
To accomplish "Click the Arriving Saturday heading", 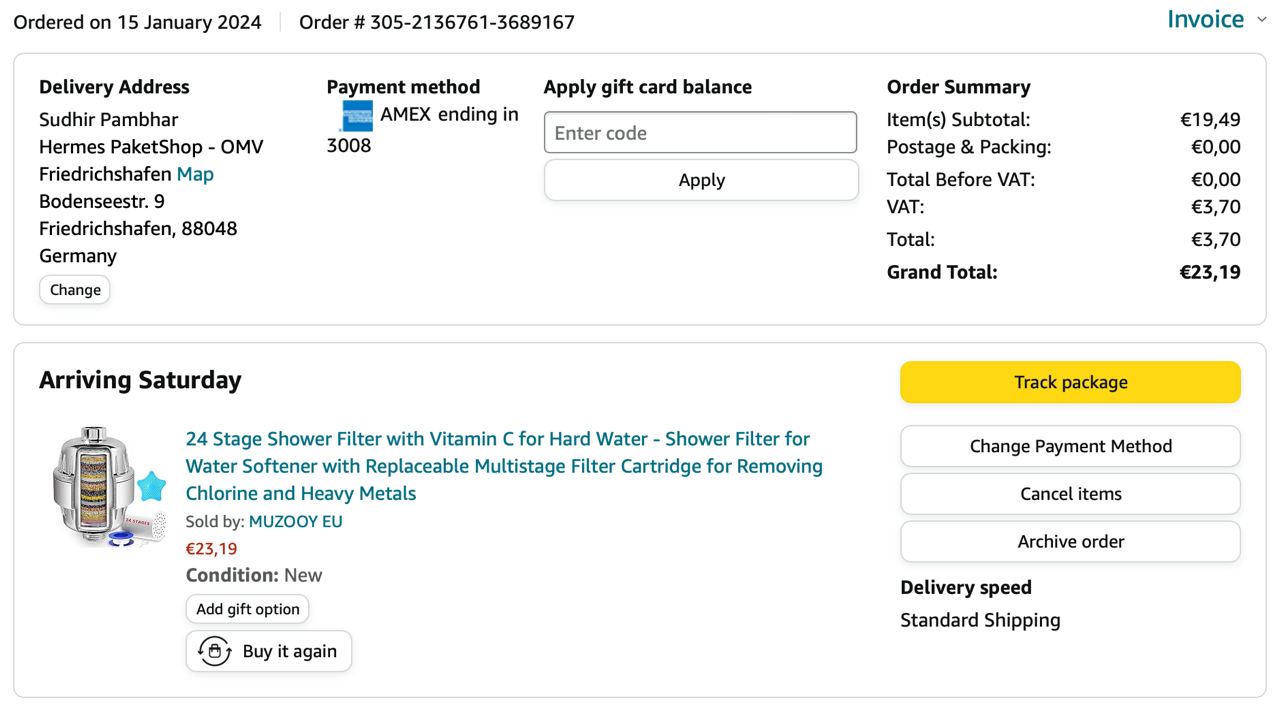I will (x=140, y=380).
